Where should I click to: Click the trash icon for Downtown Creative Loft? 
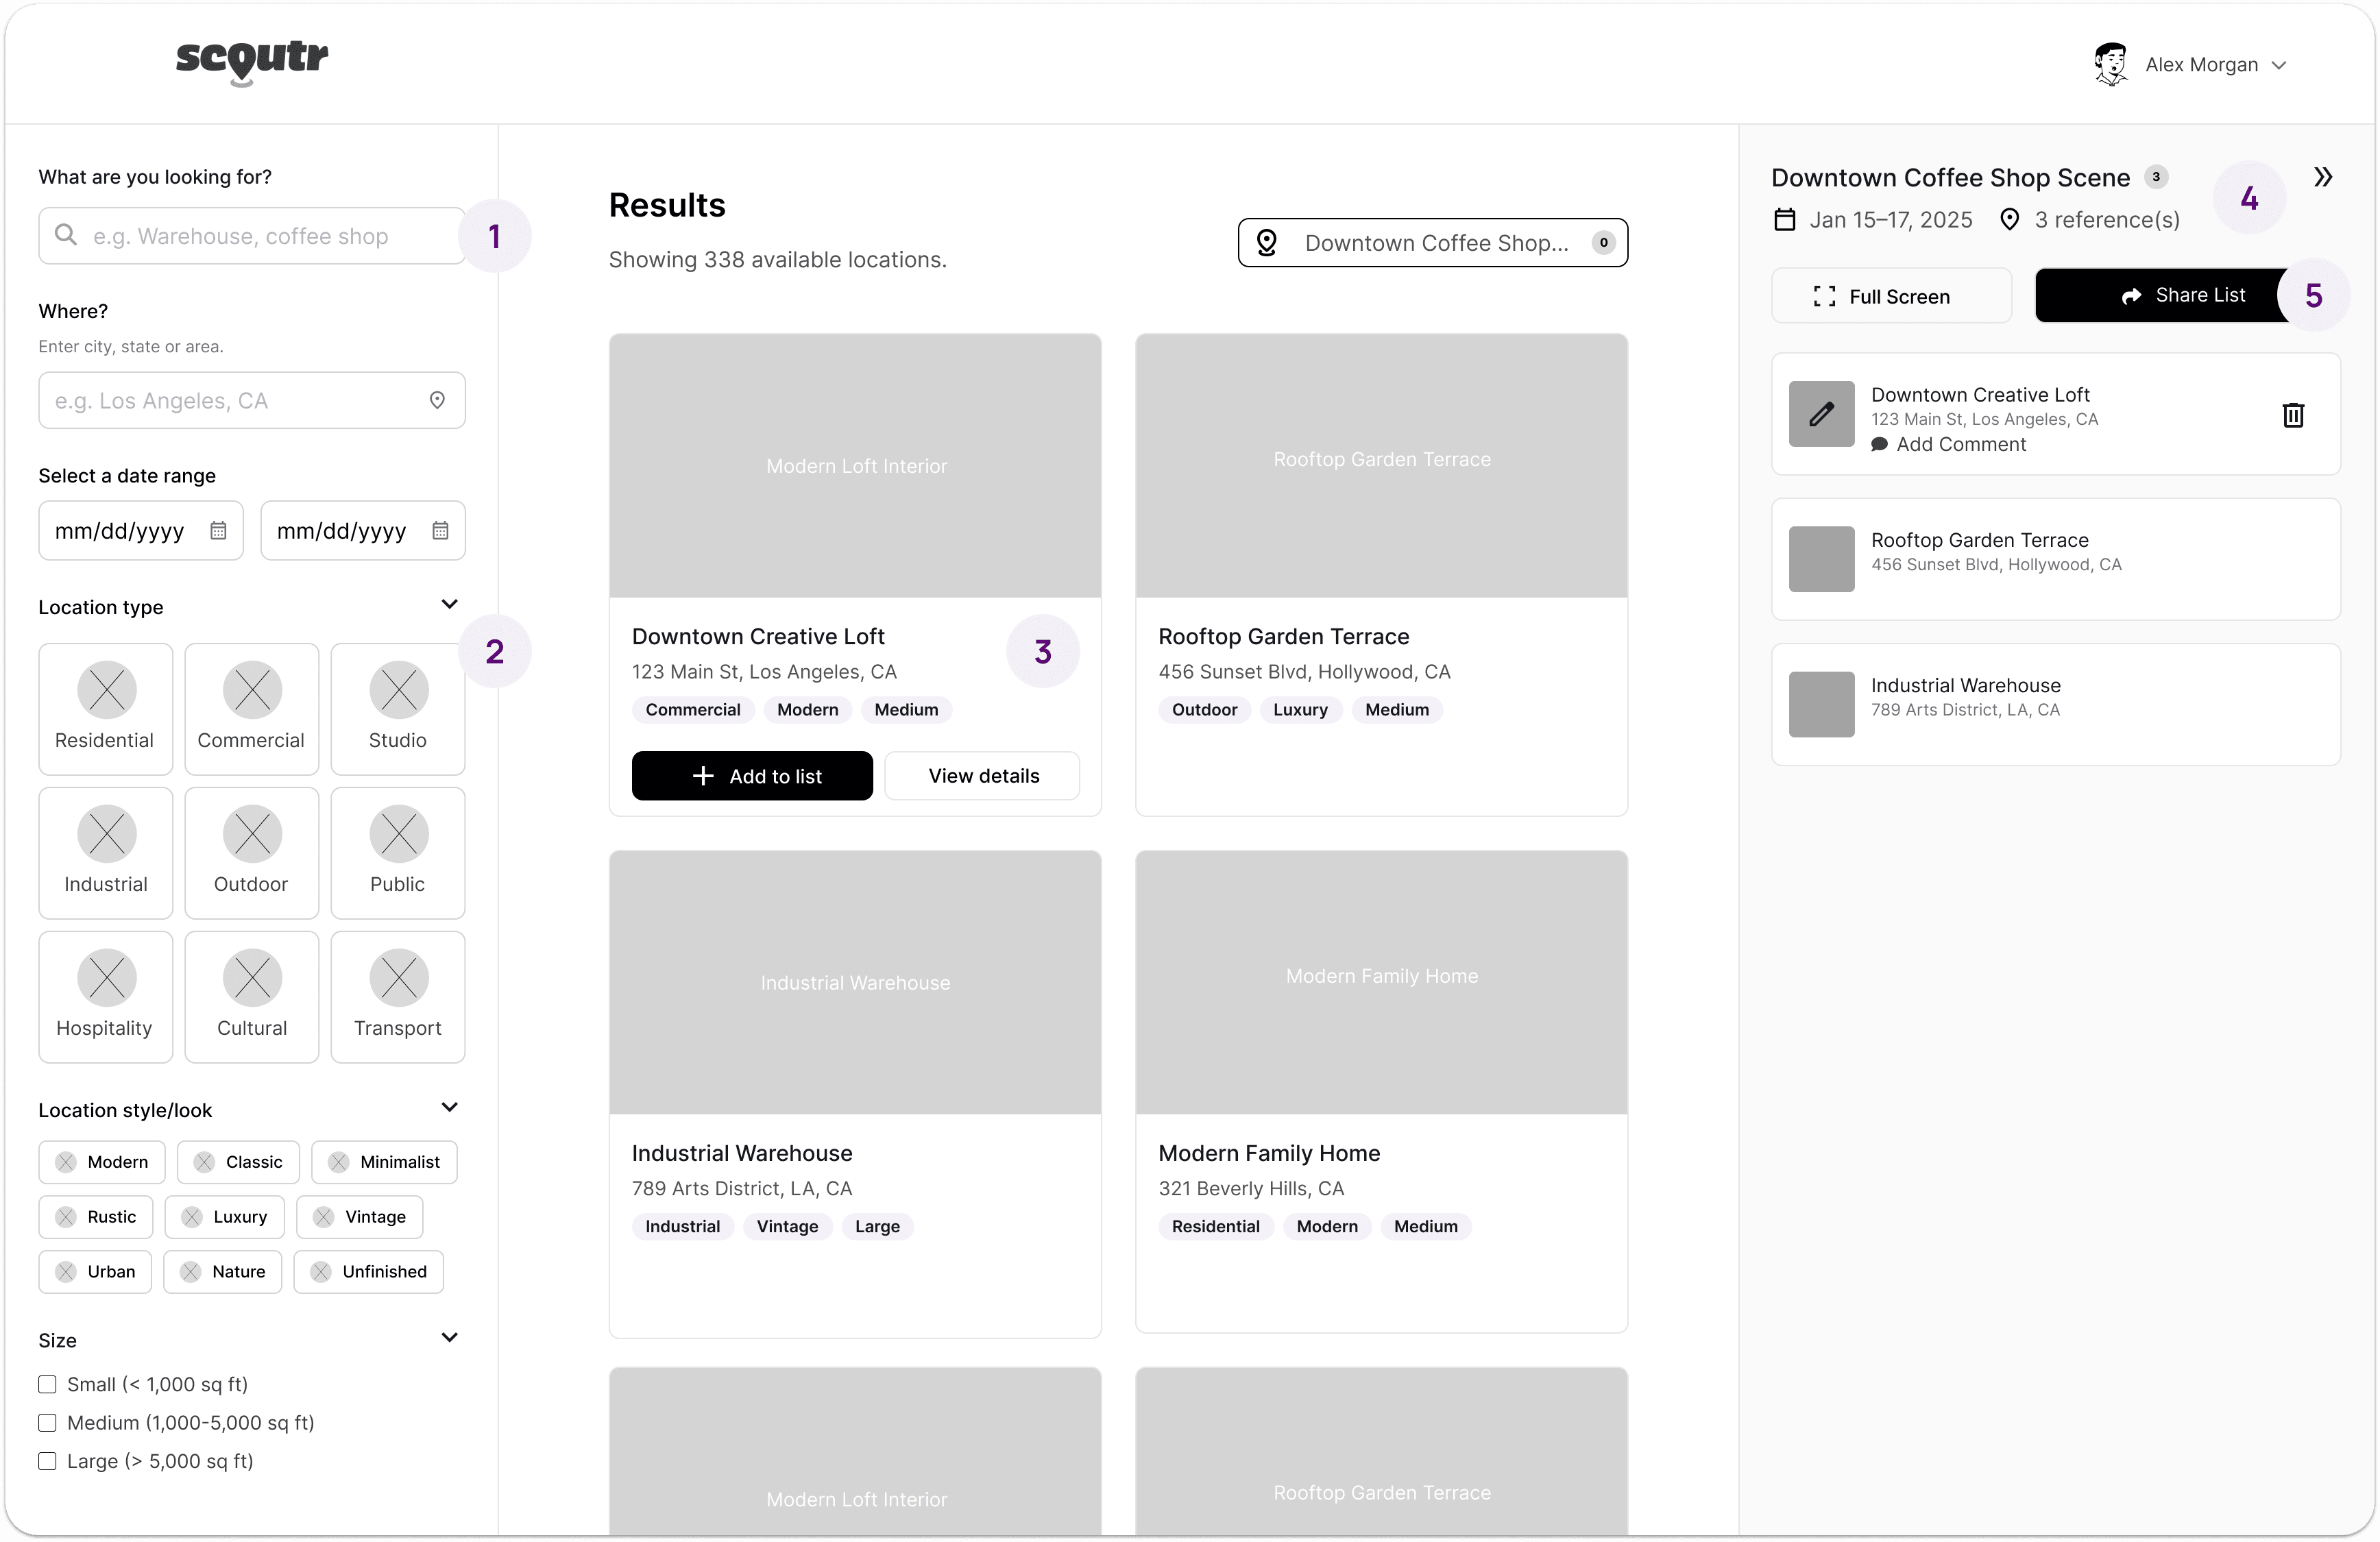point(2293,415)
